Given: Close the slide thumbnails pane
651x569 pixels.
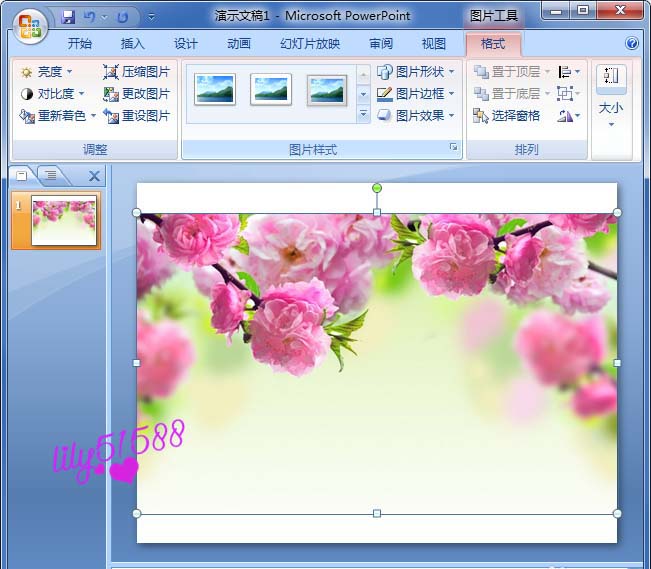Looking at the screenshot, I should [x=95, y=176].
